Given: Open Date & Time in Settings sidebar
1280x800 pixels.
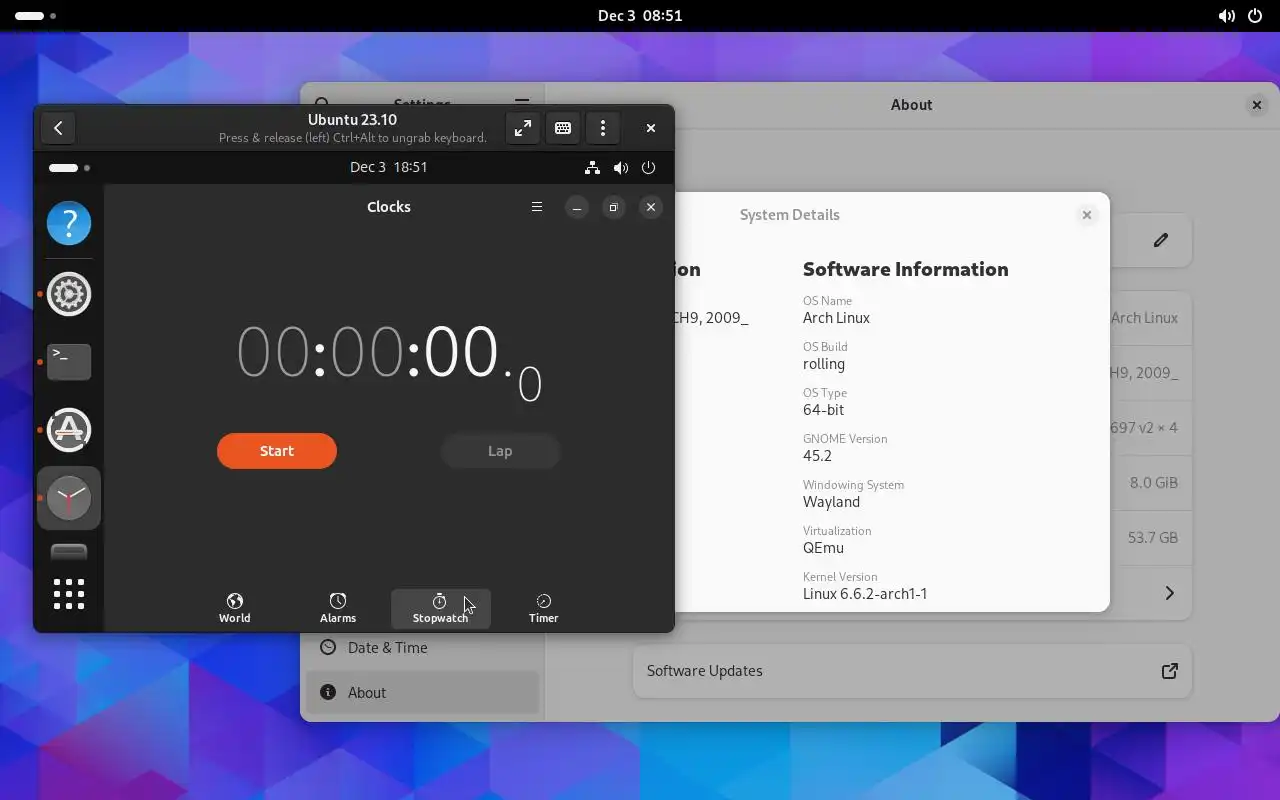Looking at the screenshot, I should coord(422,648).
